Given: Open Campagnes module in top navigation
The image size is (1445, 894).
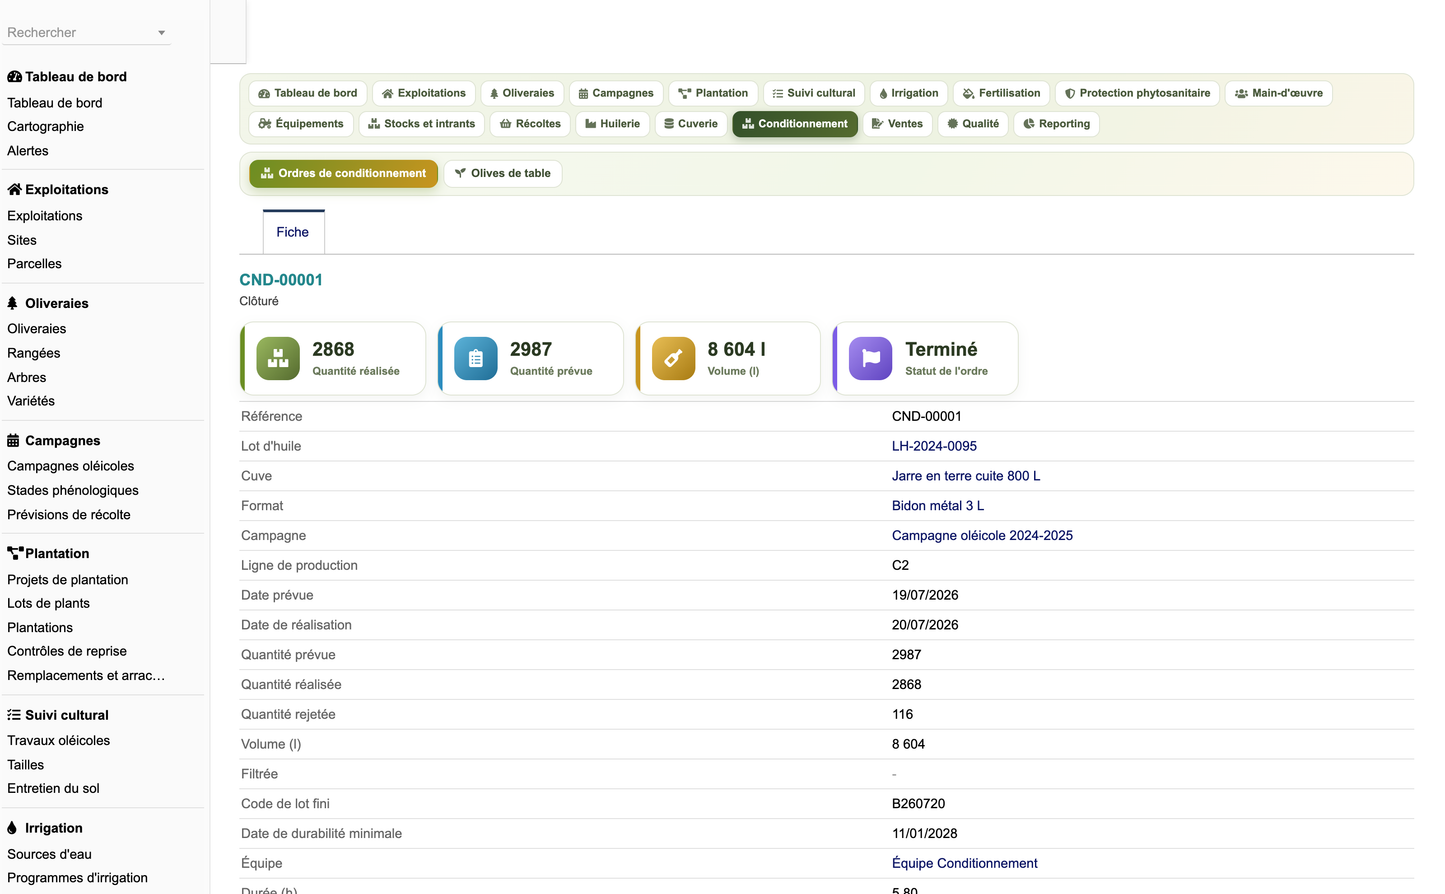Looking at the screenshot, I should point(616,93).
